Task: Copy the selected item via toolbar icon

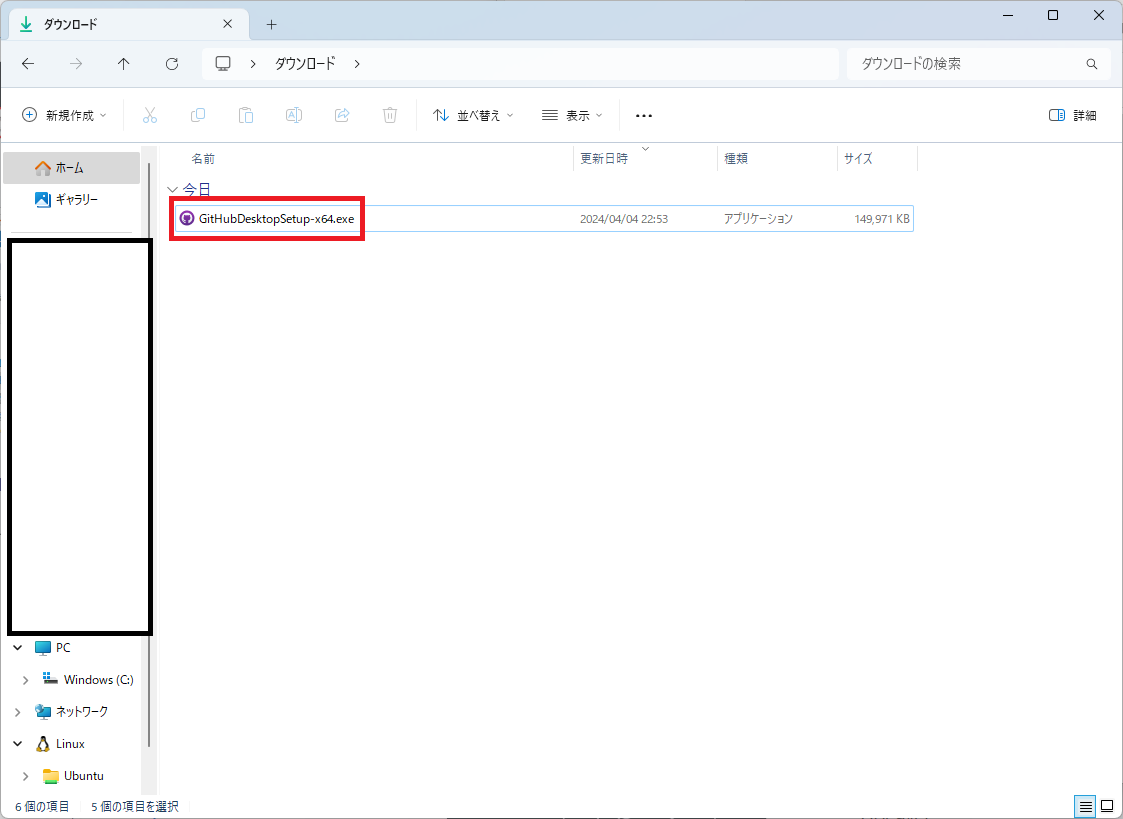Action: [x=198, y=115]
